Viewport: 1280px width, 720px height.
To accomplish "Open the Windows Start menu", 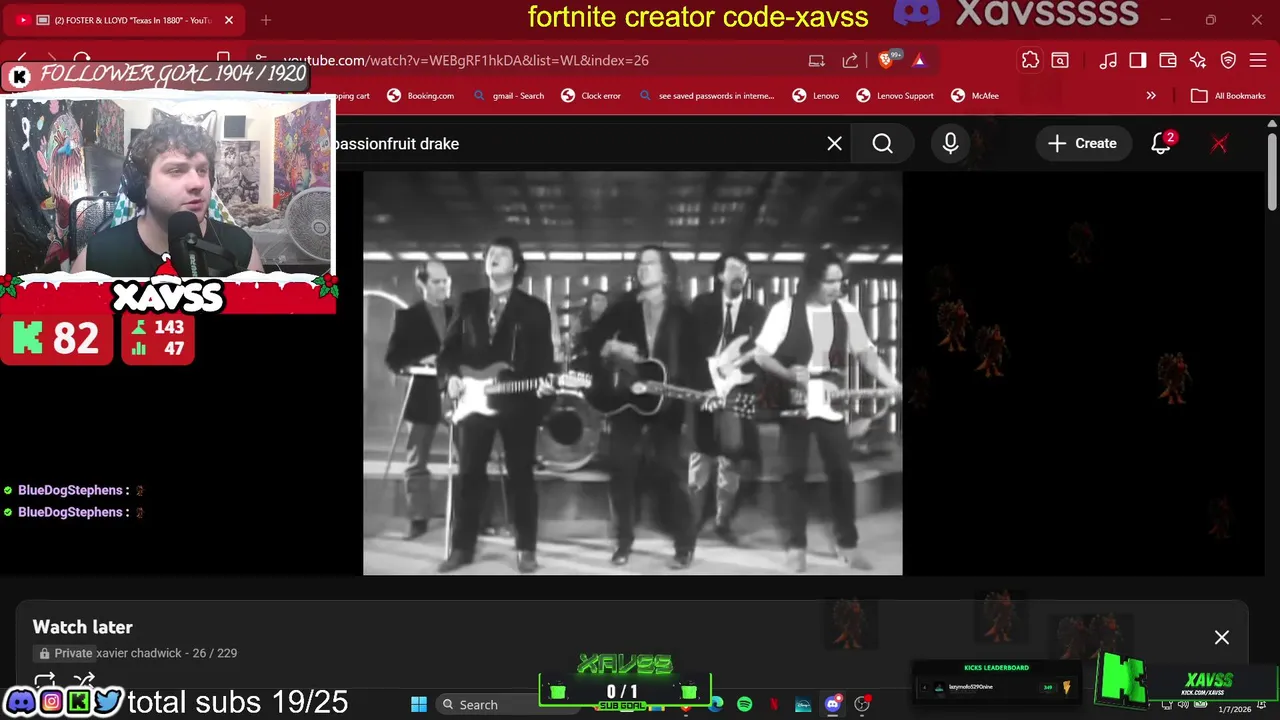I will [x=419, y=705].
